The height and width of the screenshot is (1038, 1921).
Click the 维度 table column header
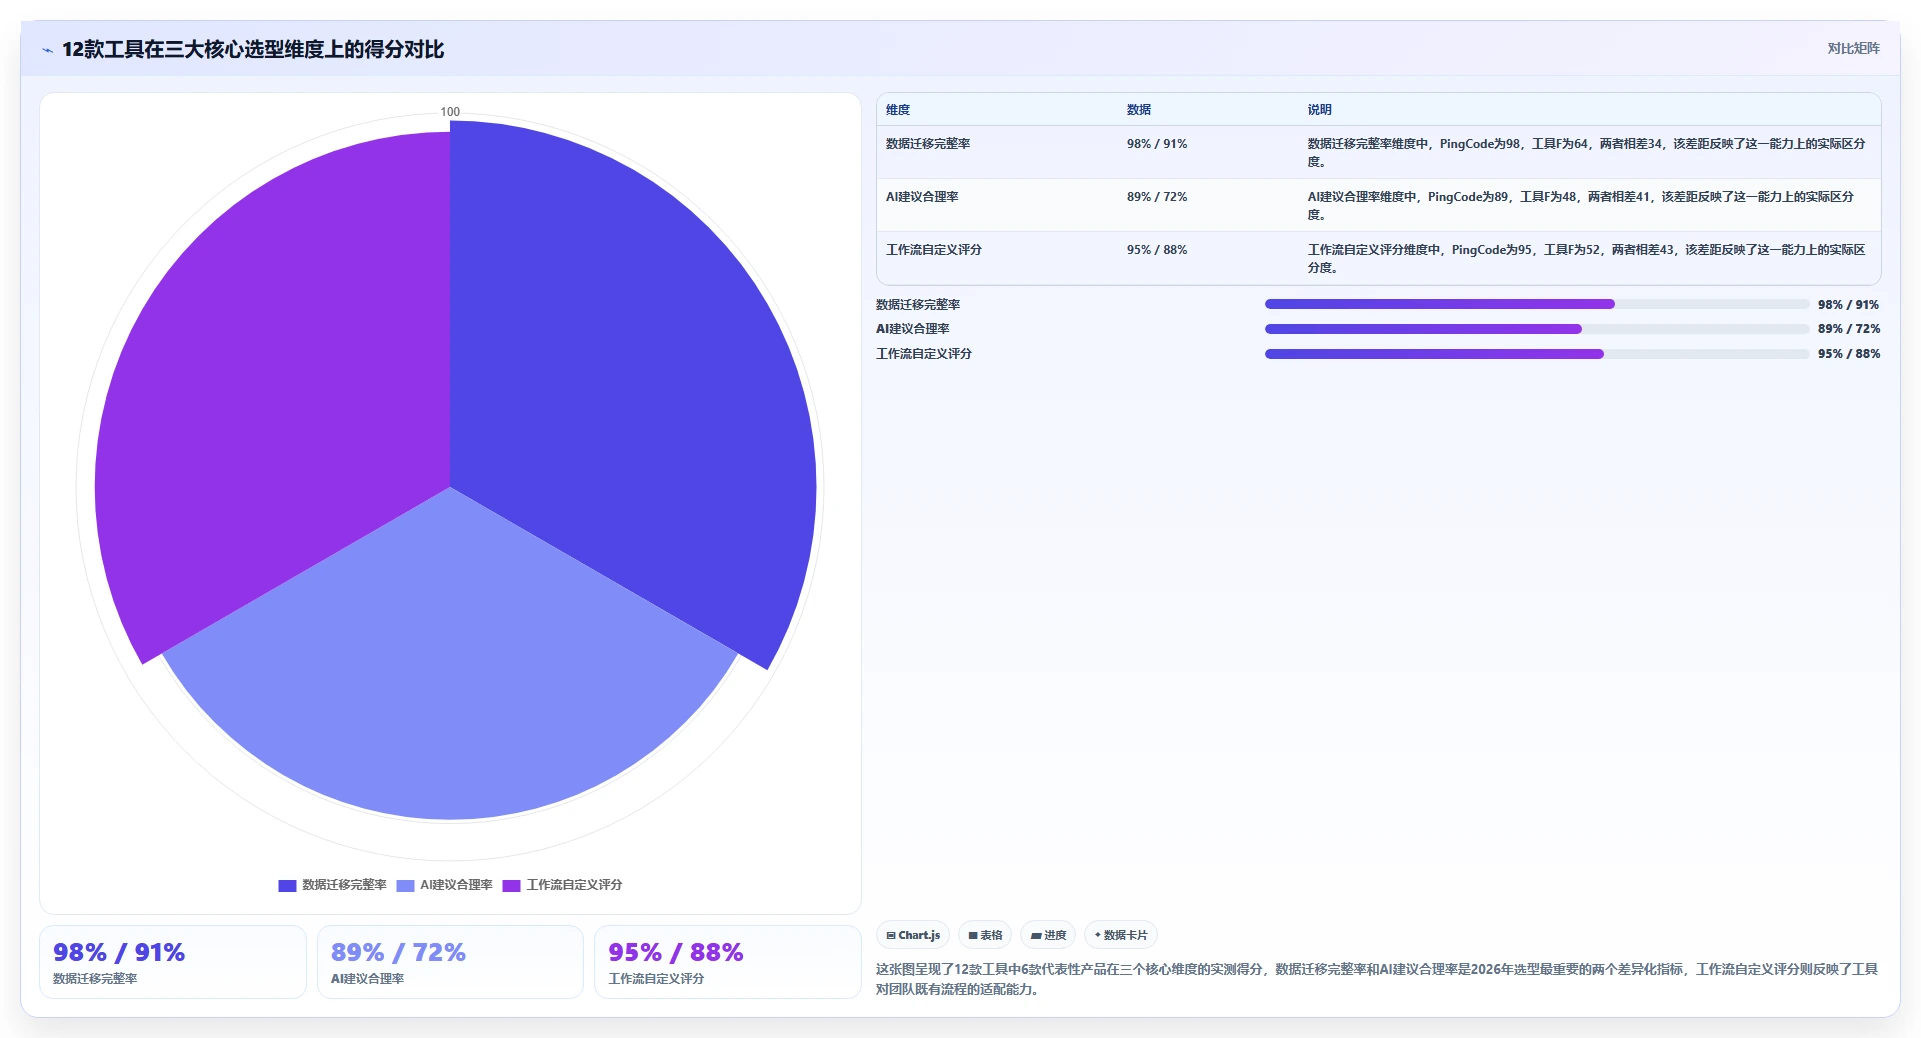898,110
